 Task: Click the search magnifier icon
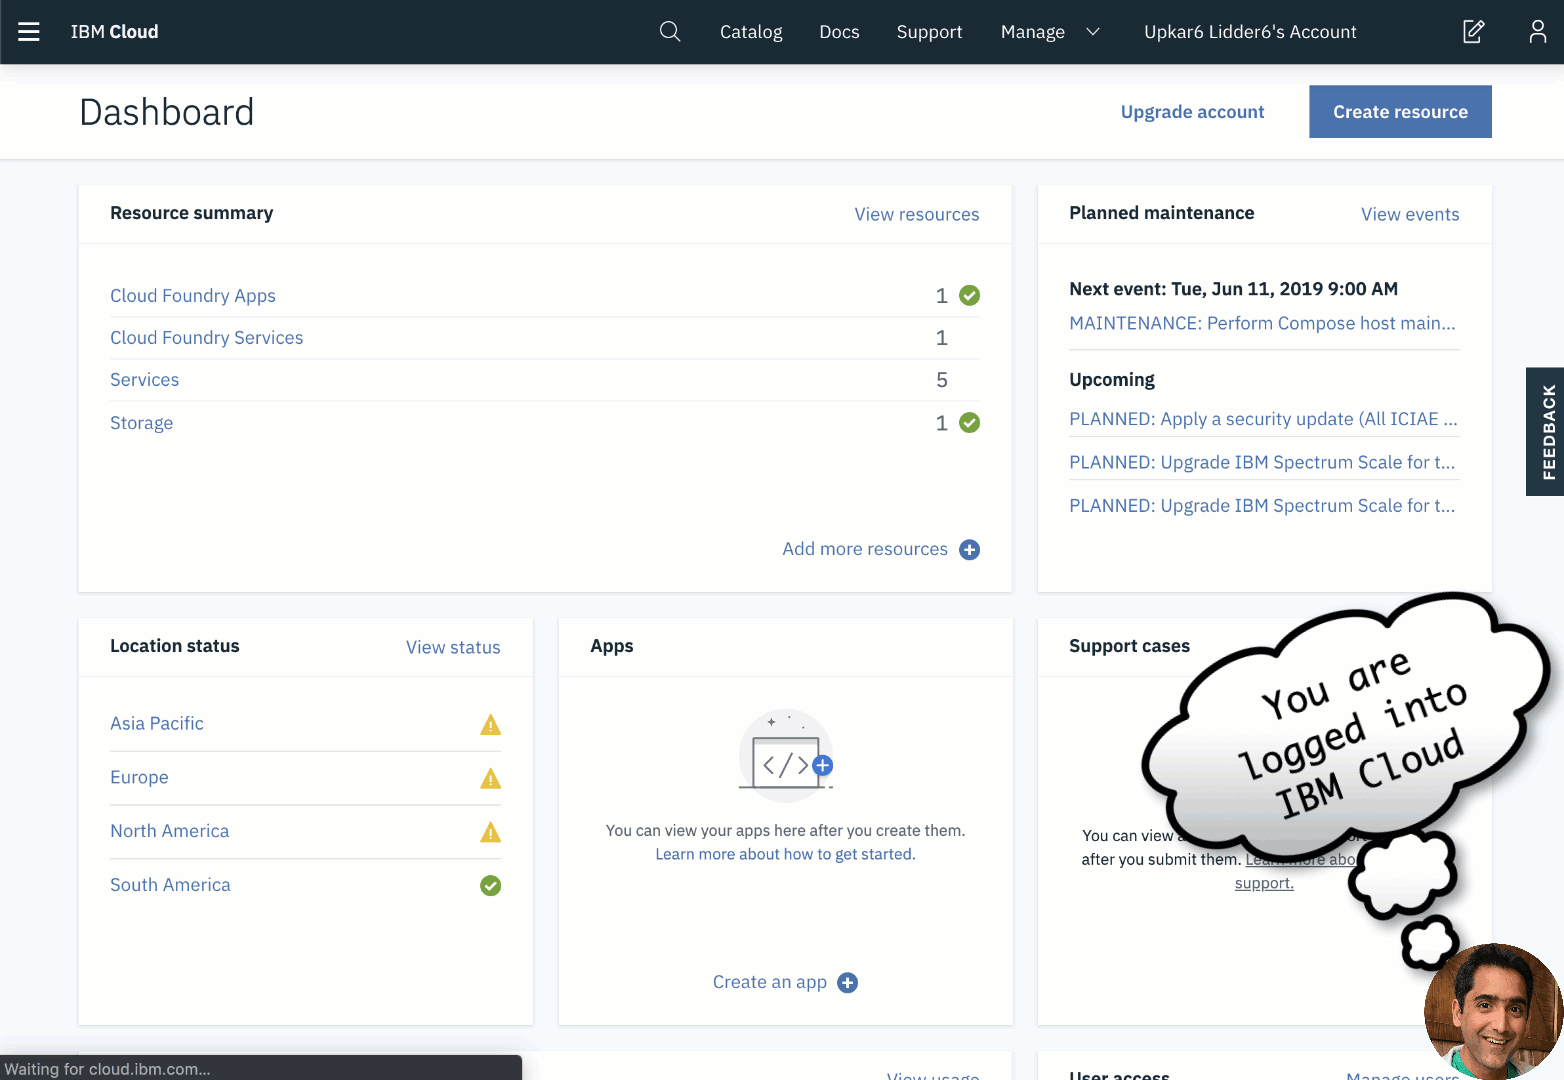[x=670, y=32]
